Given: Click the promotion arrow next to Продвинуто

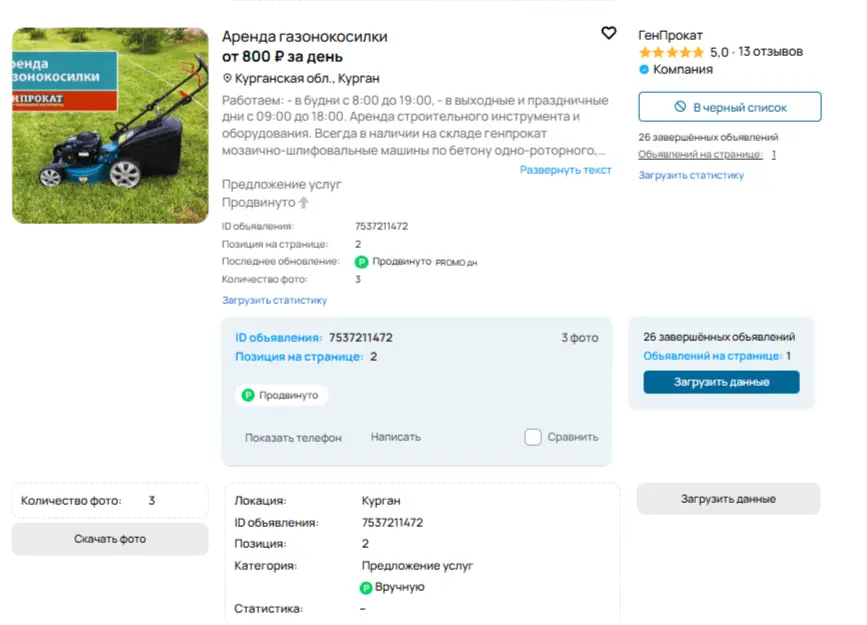Looking at the screenshot, I should [x=304, y=202].
